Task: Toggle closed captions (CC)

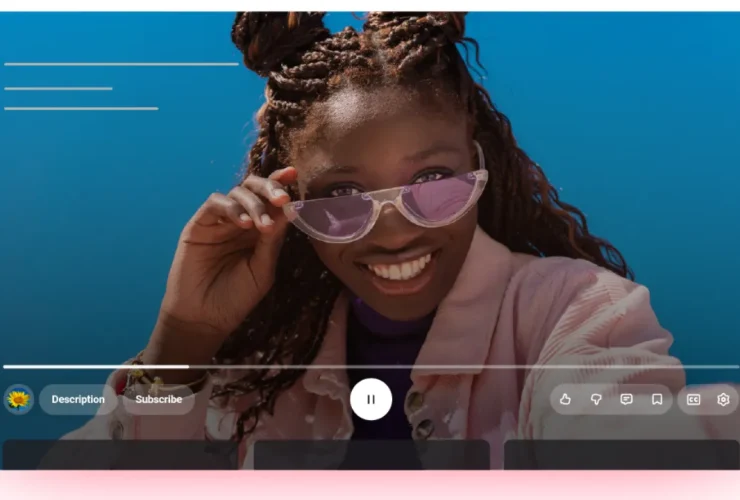Action: tap(693, 400)
